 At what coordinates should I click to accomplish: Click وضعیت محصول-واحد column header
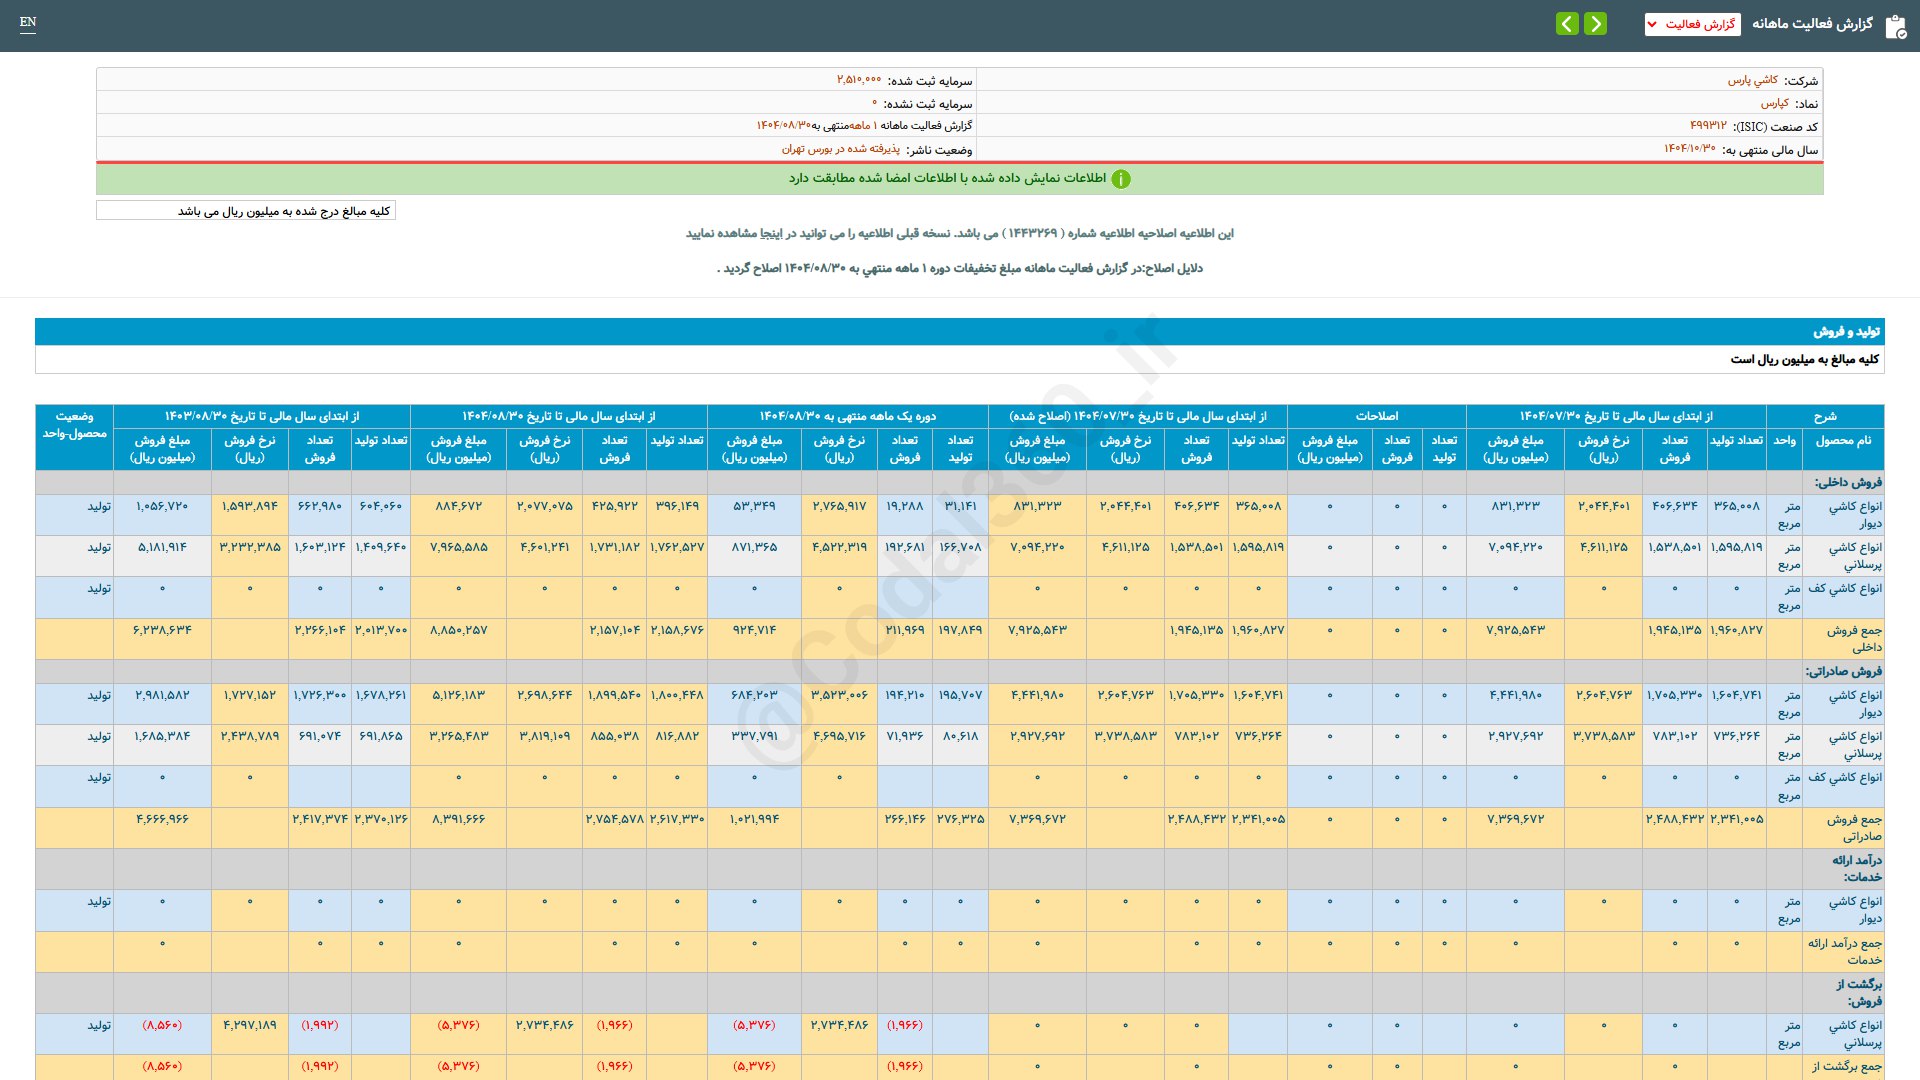pos(75,425)
